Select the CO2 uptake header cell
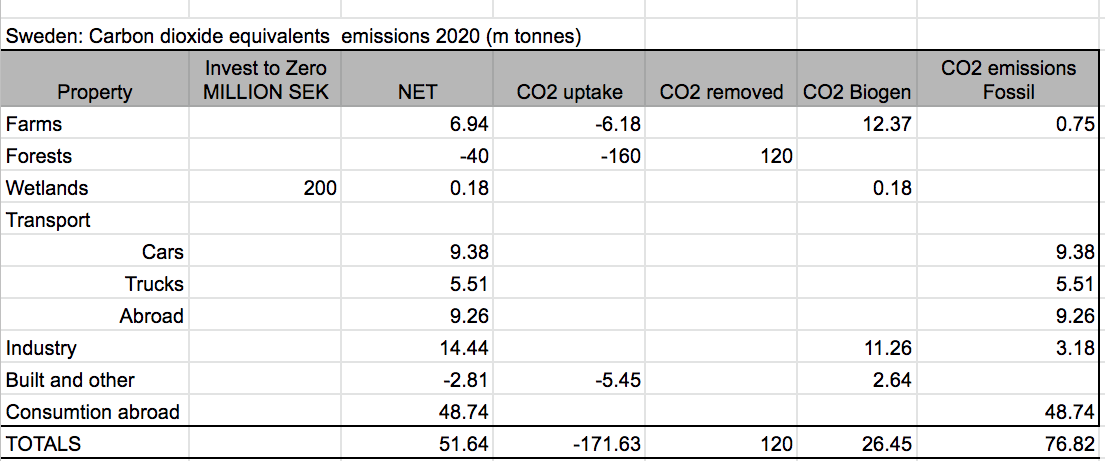The height and width of the screenshot is (461, 1105). (x=569, y=92)
